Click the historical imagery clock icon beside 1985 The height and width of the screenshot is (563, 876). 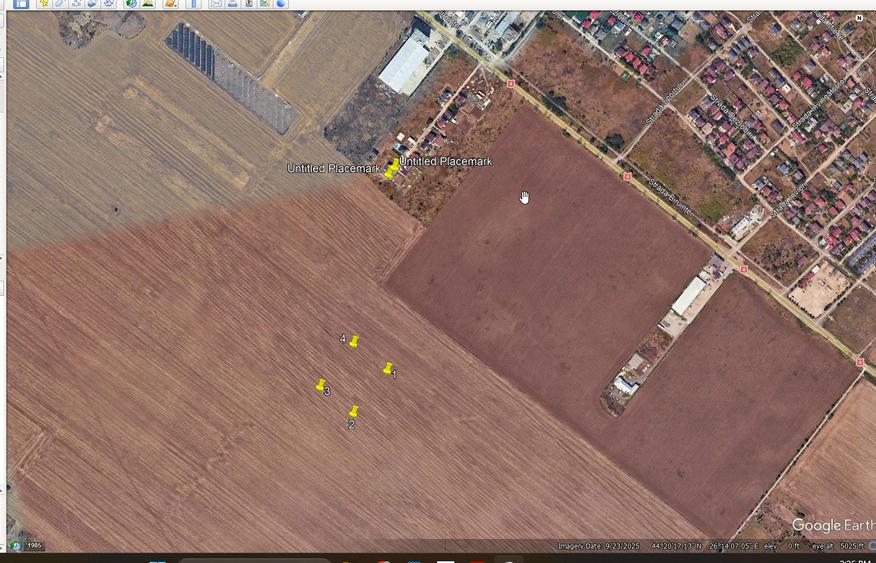[15, 546]
